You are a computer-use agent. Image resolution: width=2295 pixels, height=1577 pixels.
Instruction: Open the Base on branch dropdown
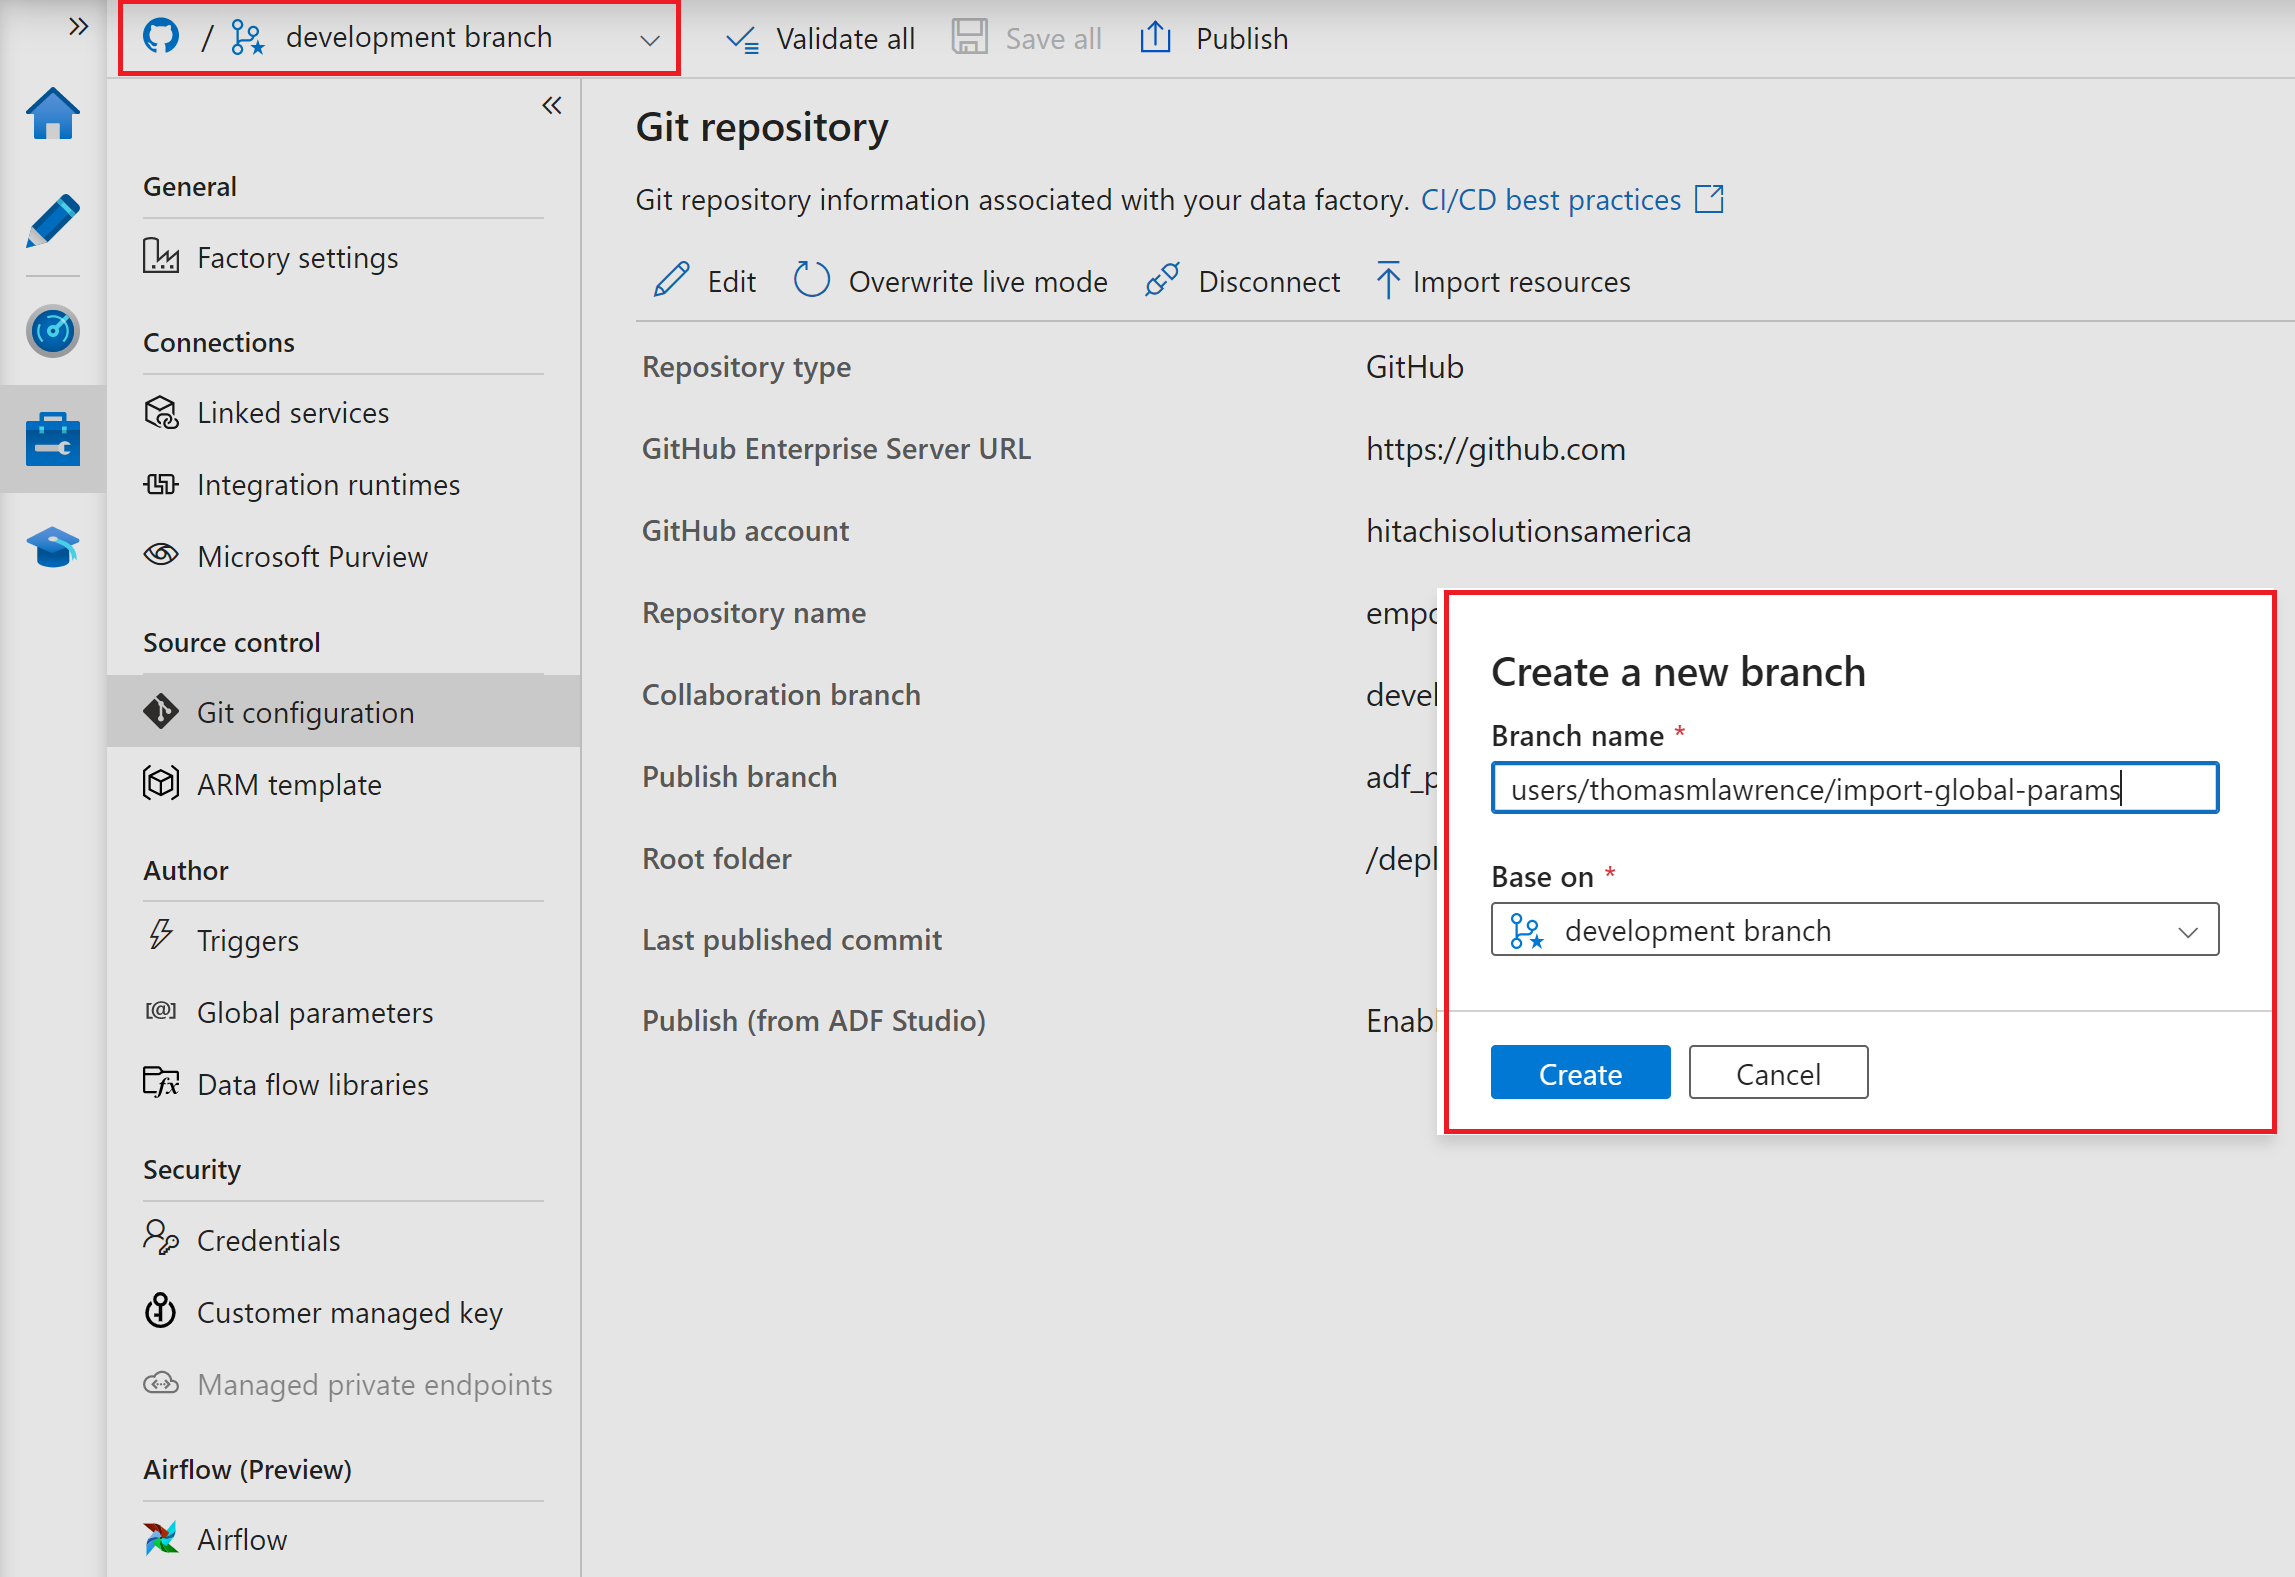click(x=1854, y=930)
